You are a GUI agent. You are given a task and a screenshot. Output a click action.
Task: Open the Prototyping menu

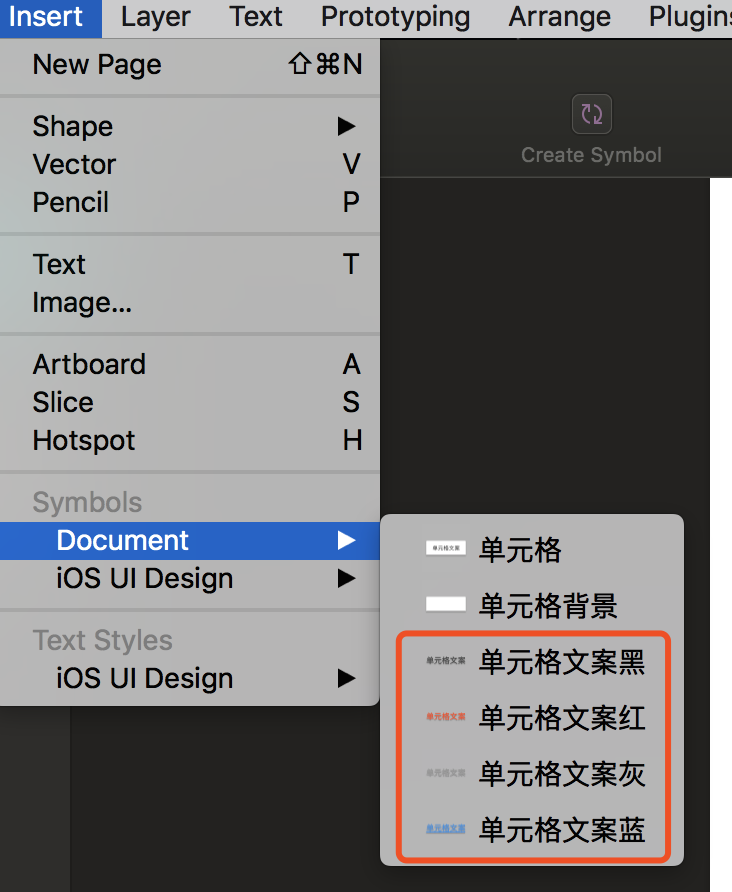[395, 17]
